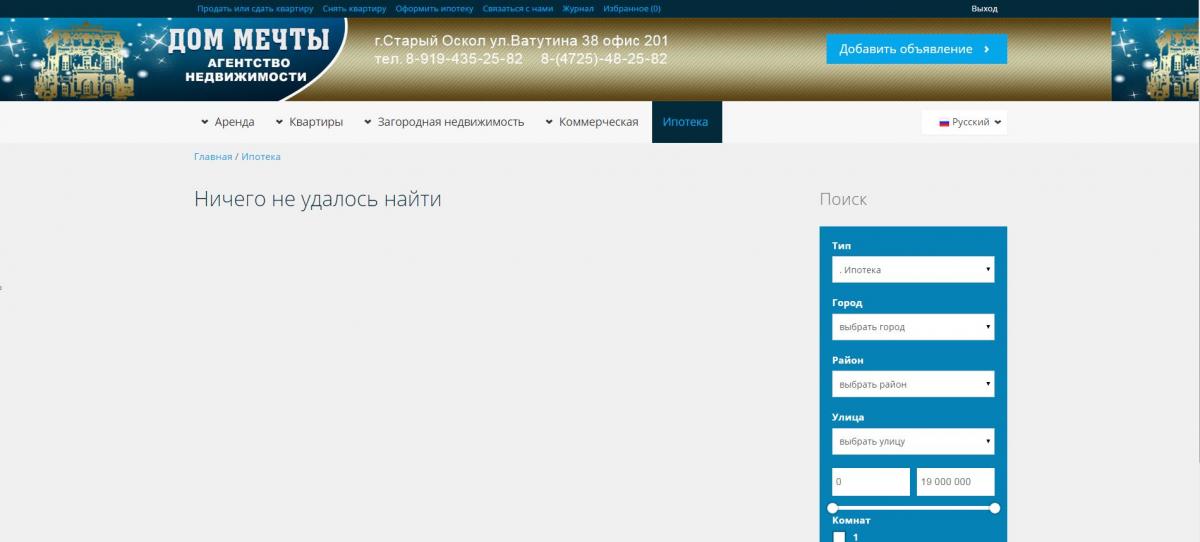Image resolution: width=1200 pixels, height=542 pixels.
Task: Click the Выход link
Action: 984,8
